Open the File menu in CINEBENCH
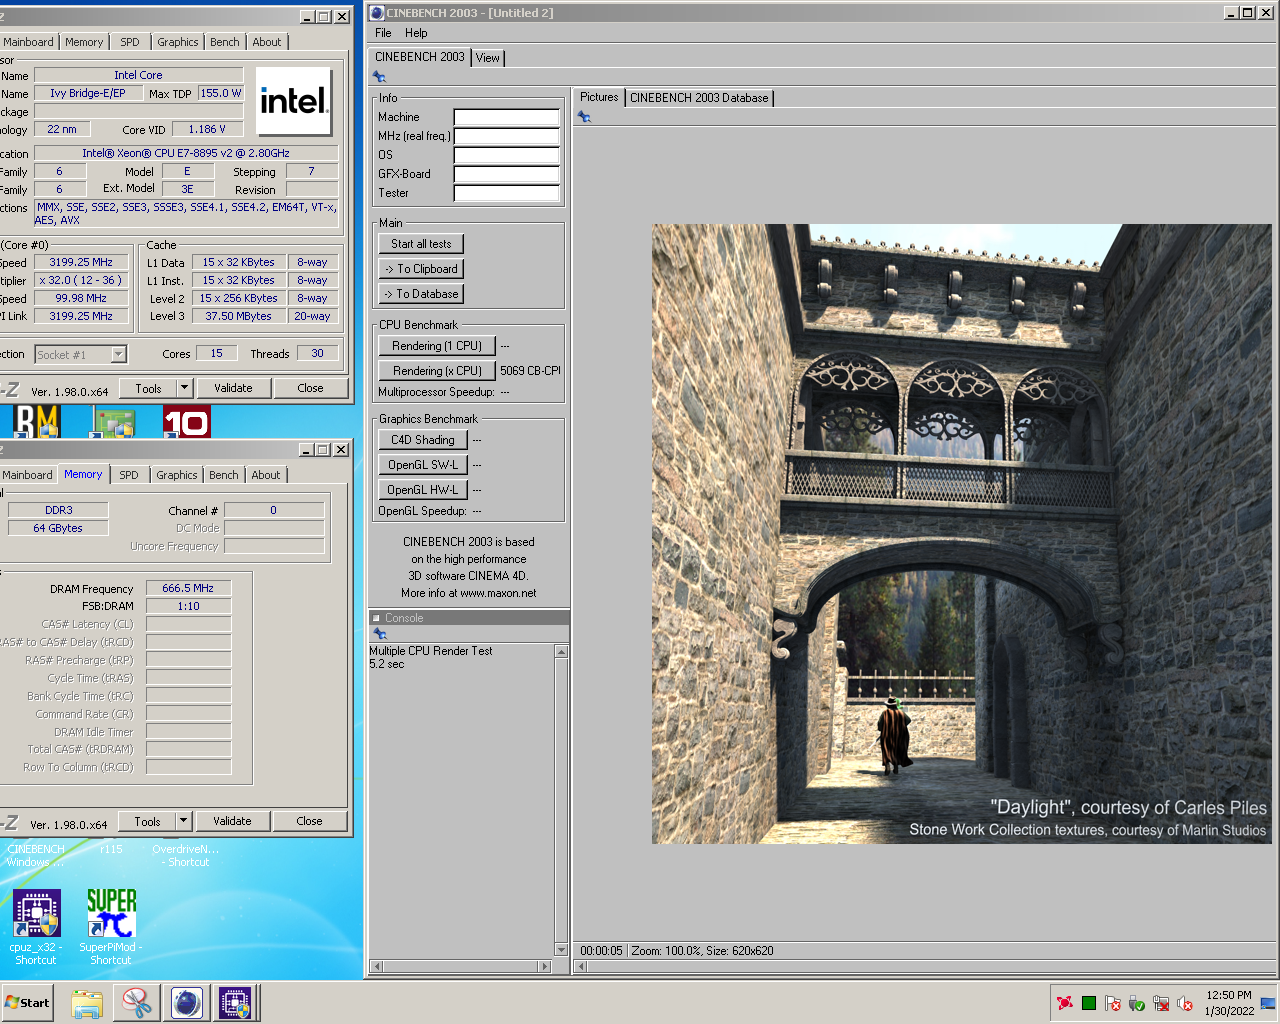The image size is (1280, 1024). [x=383, y=33]
